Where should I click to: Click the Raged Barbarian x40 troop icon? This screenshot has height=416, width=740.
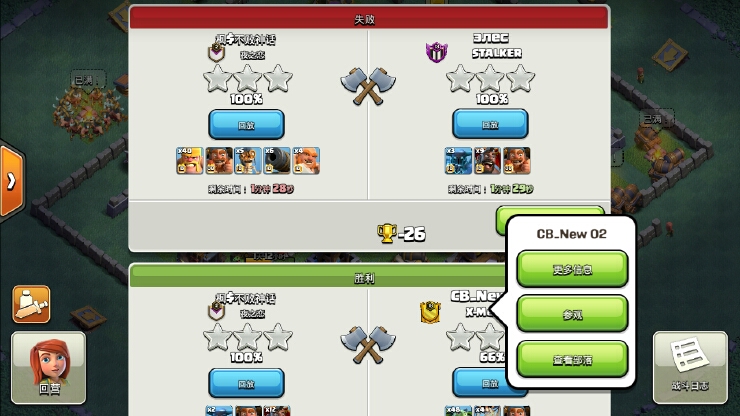pyautogui.click(x=190, y=161)
